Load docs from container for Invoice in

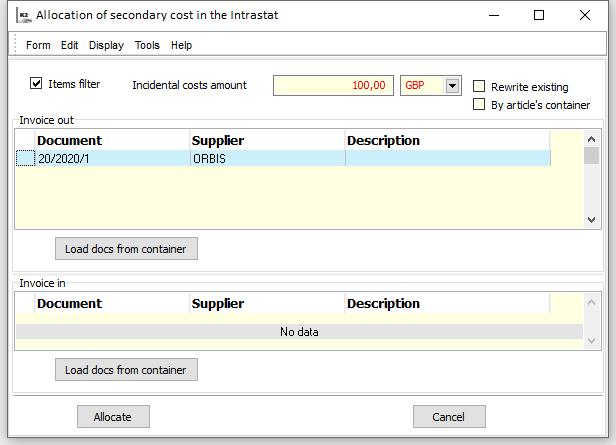(x=126, y=370)
